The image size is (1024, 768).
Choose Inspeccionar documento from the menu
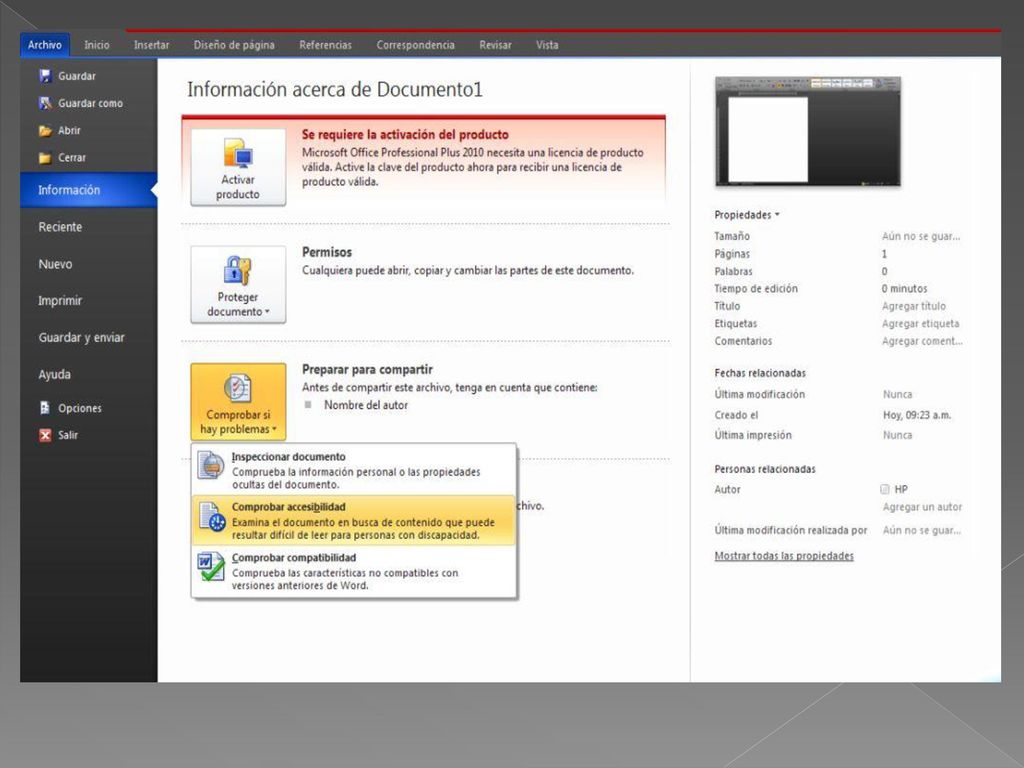[354, 470]
